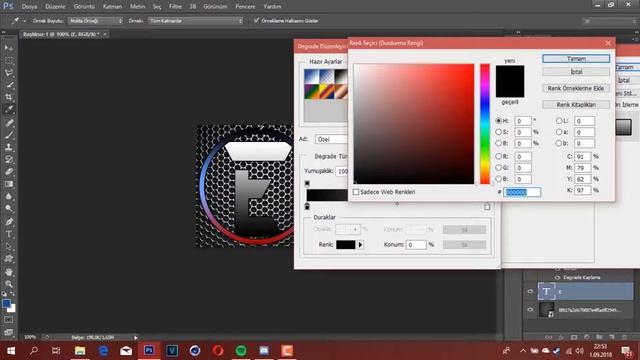Open Windows Start menu

click(x=11, y=350)
